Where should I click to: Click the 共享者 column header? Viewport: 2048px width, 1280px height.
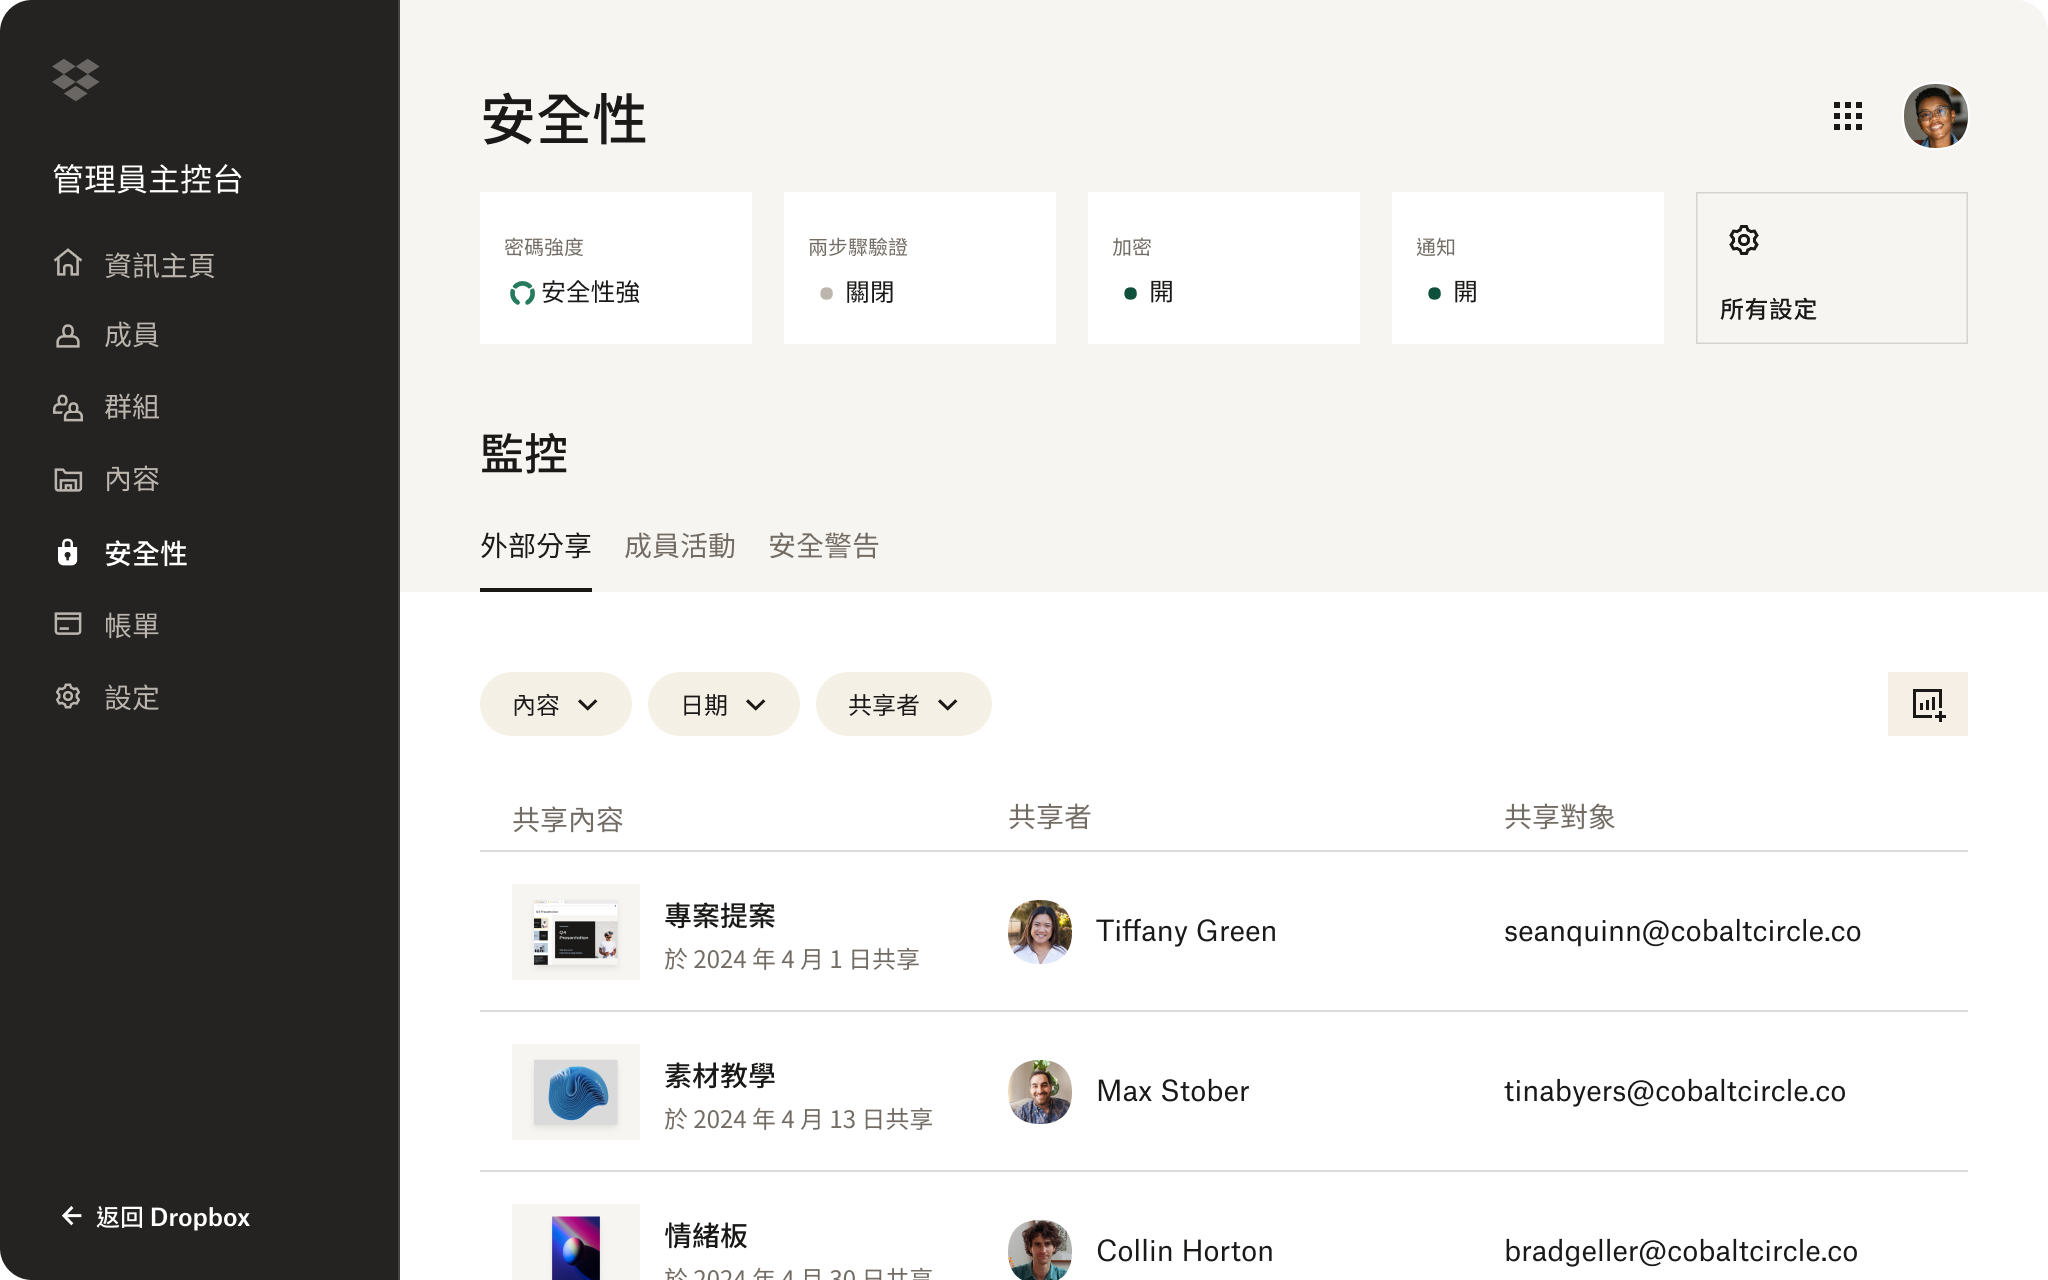(1050, 817)
